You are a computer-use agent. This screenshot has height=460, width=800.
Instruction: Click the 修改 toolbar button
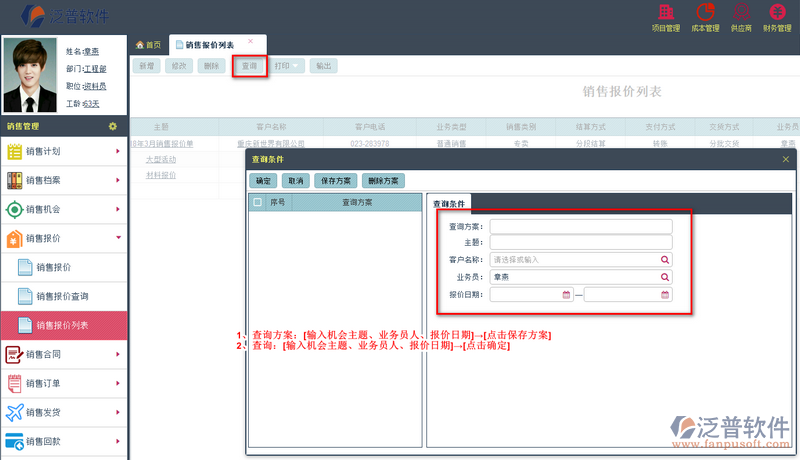[179, 66]
